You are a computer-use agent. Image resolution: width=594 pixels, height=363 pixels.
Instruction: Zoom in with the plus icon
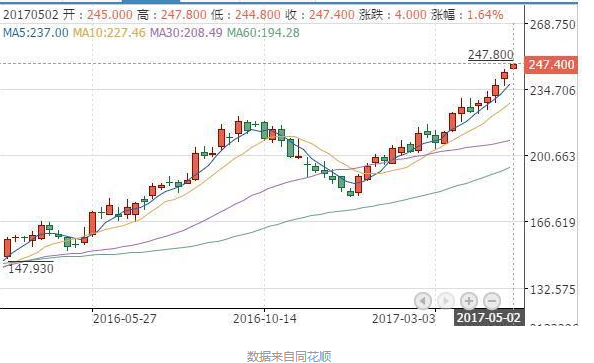click(x=469, y=301)
